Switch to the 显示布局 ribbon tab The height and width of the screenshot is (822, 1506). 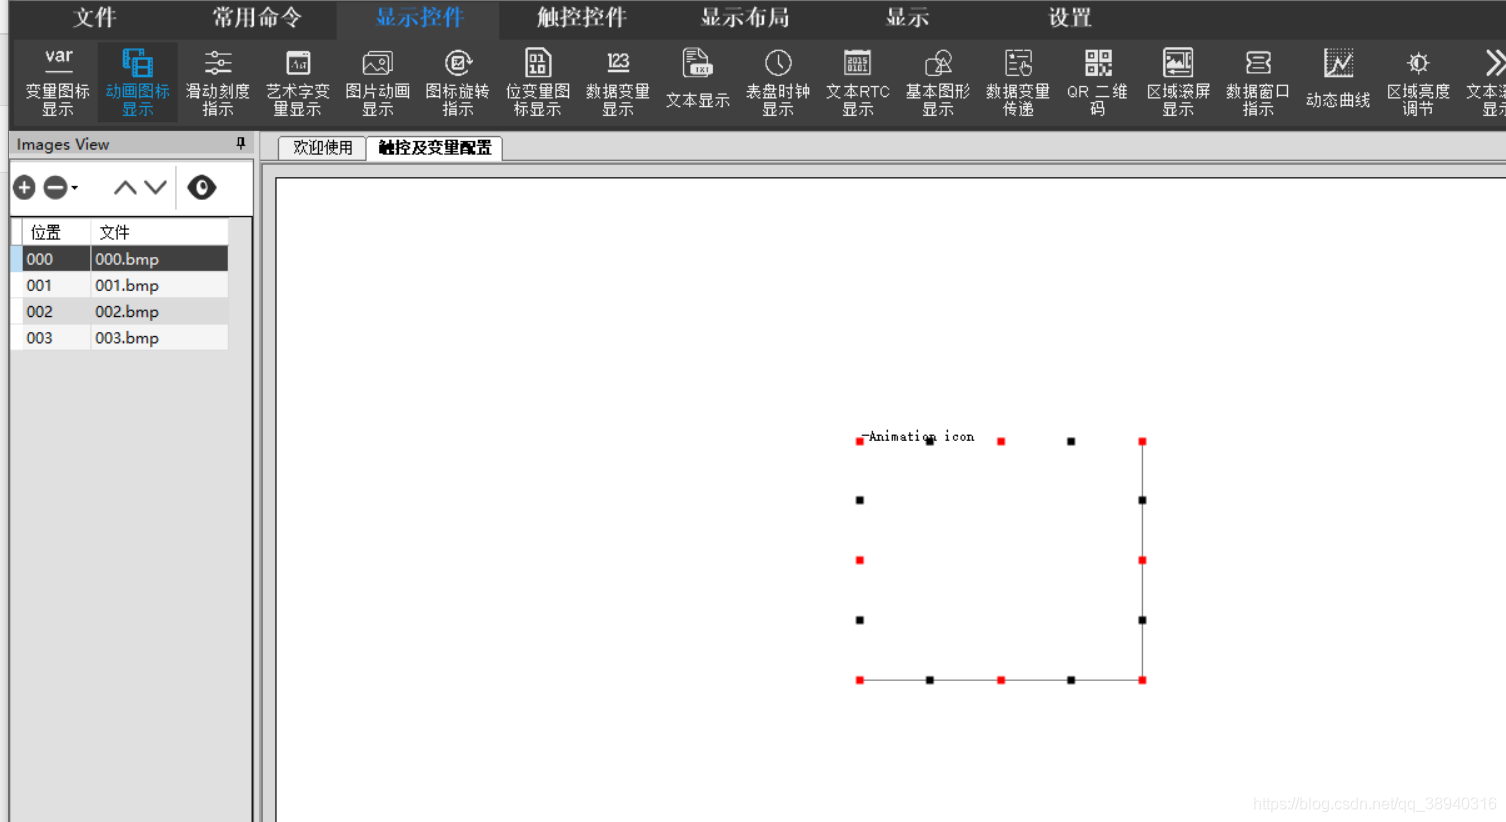point(745,17)
